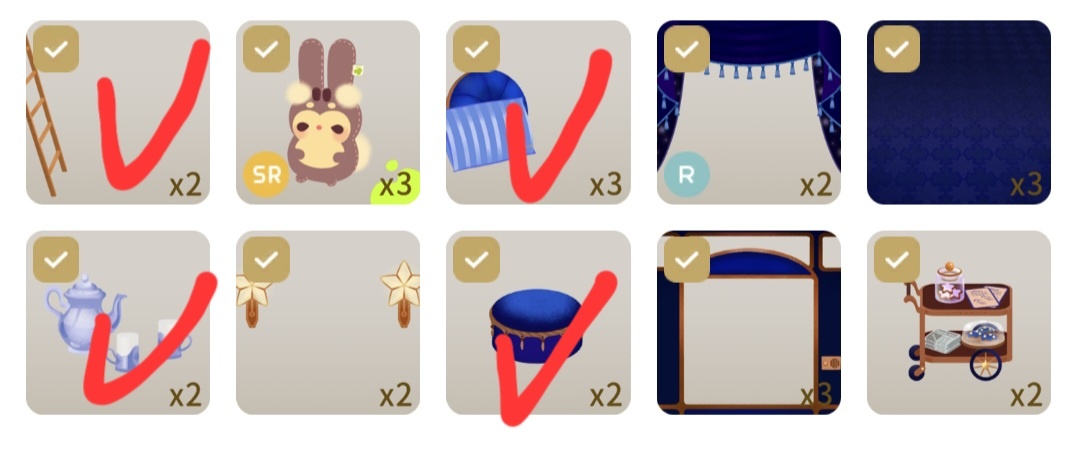This screenshot has width=1080, height=449.
Task: Uncheck the bunny plush checkbox
Action: coord(266,49)
